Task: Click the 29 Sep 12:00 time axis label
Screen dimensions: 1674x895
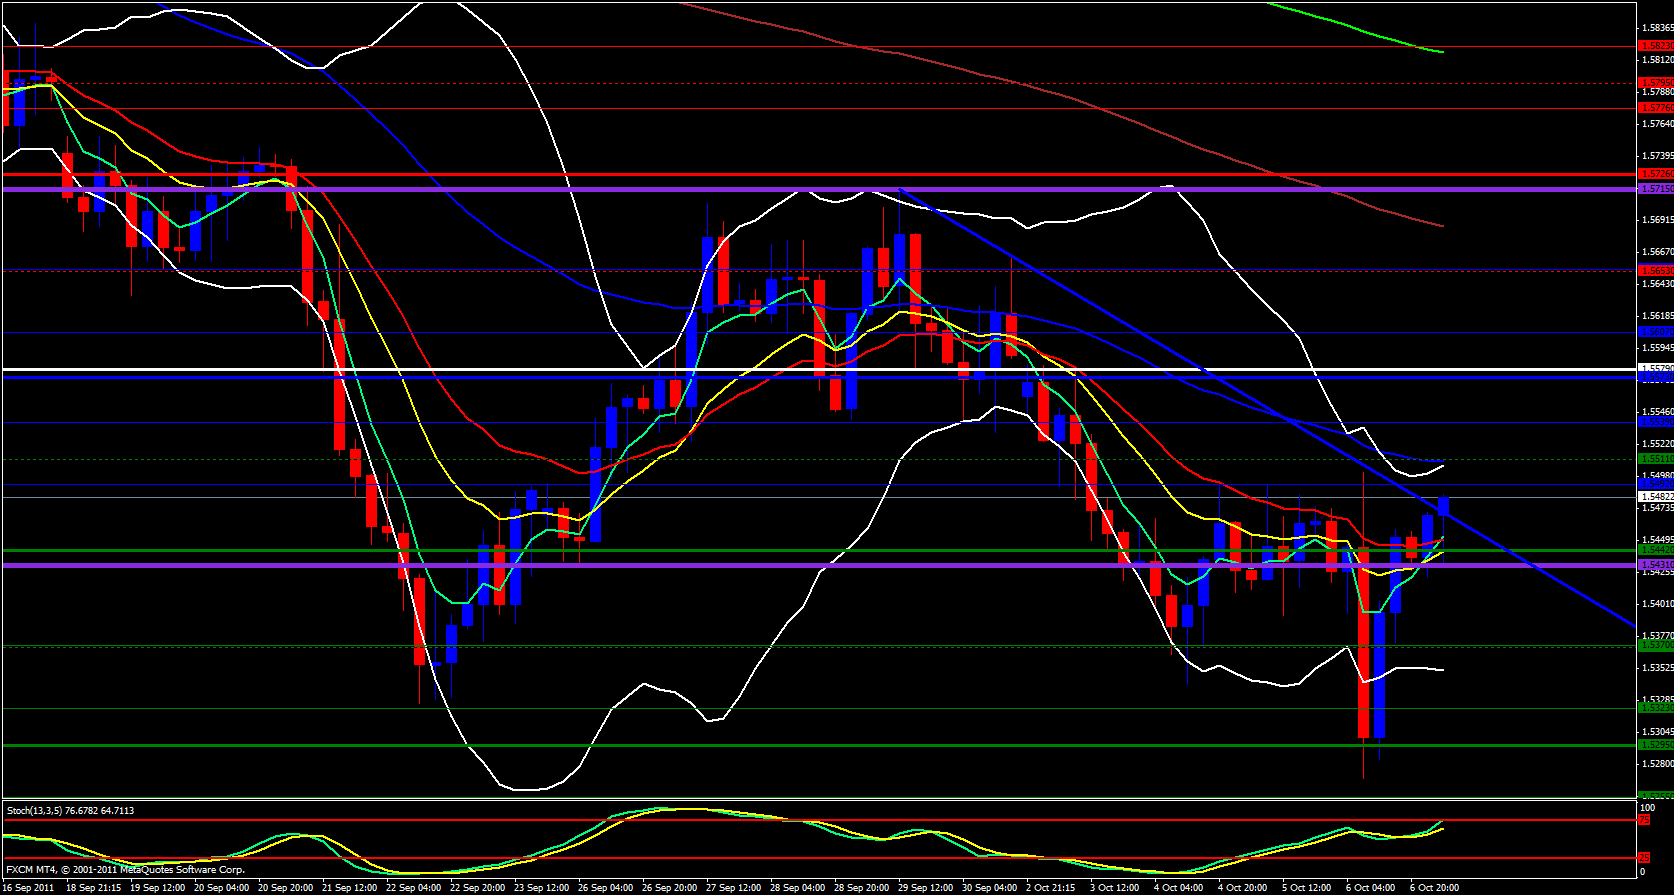Action: [x=925, y=888]
